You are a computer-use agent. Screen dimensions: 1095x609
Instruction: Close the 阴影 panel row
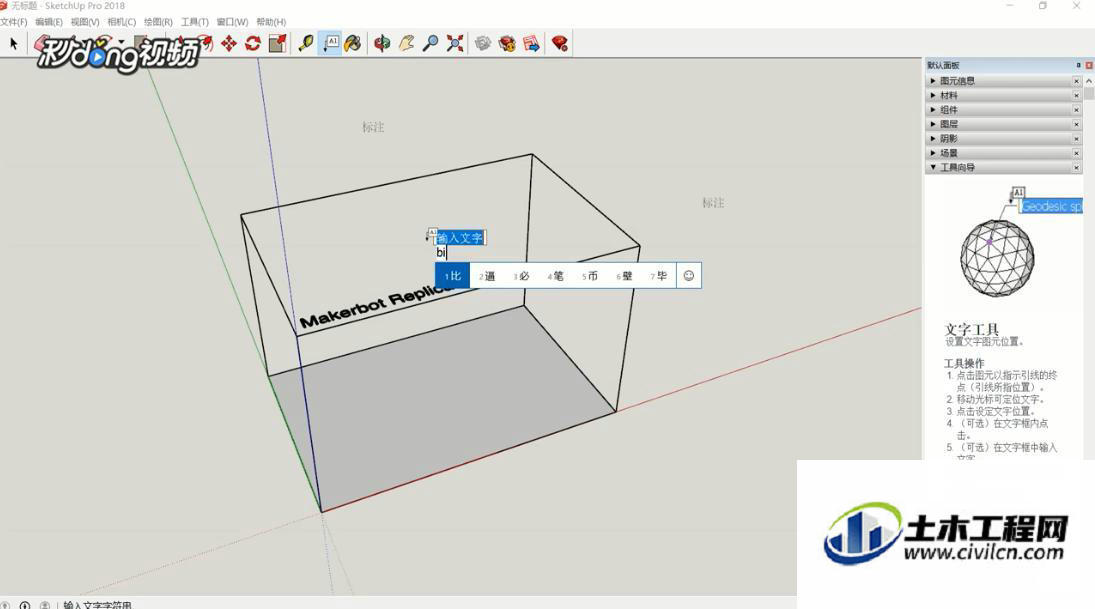(1077, 138)
